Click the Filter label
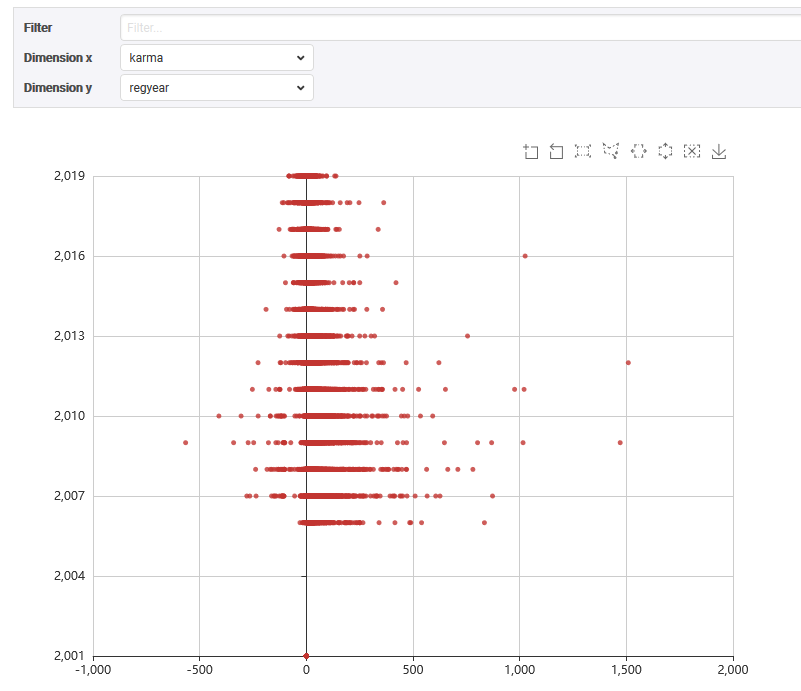Screen dimensions: 801x691 tap(38, 28)
